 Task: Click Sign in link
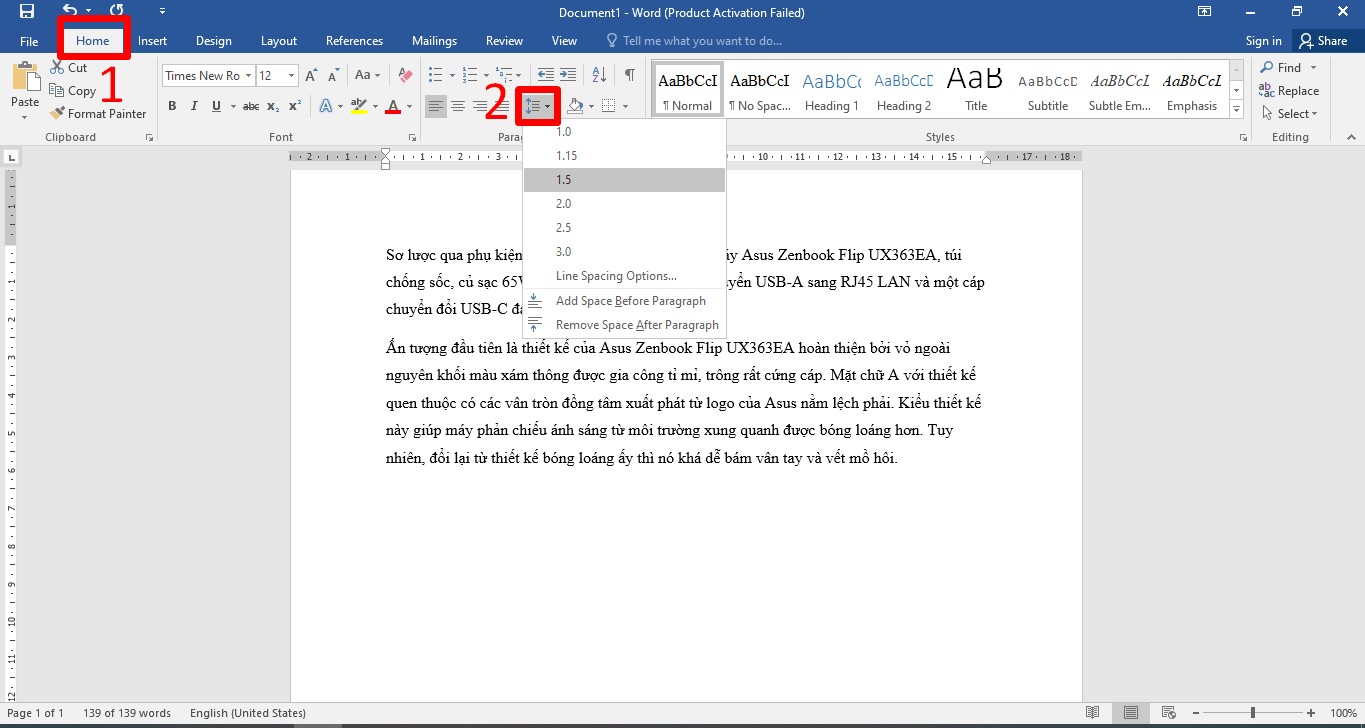pos(1263,41)
